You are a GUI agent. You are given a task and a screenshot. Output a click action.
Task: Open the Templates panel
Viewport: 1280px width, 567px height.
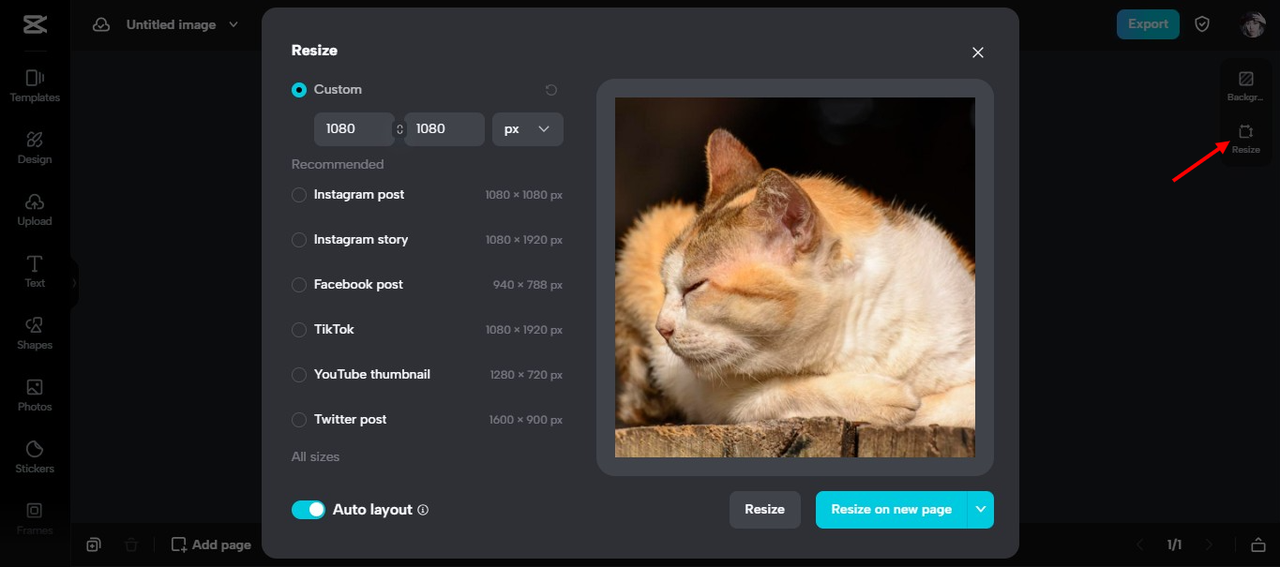pos(35,86)
